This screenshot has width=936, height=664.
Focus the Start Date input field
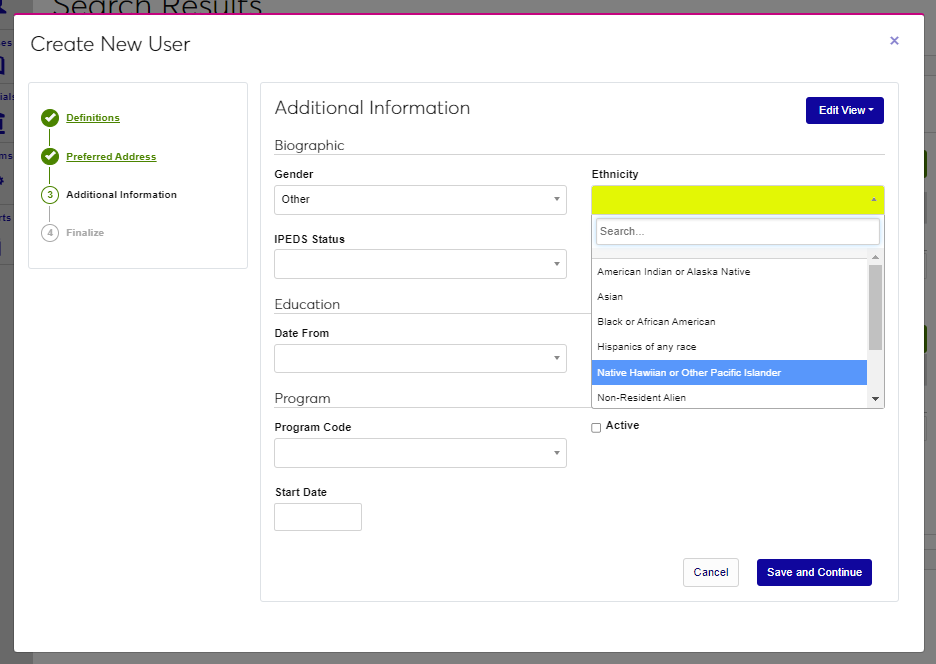tap(318, 517)
